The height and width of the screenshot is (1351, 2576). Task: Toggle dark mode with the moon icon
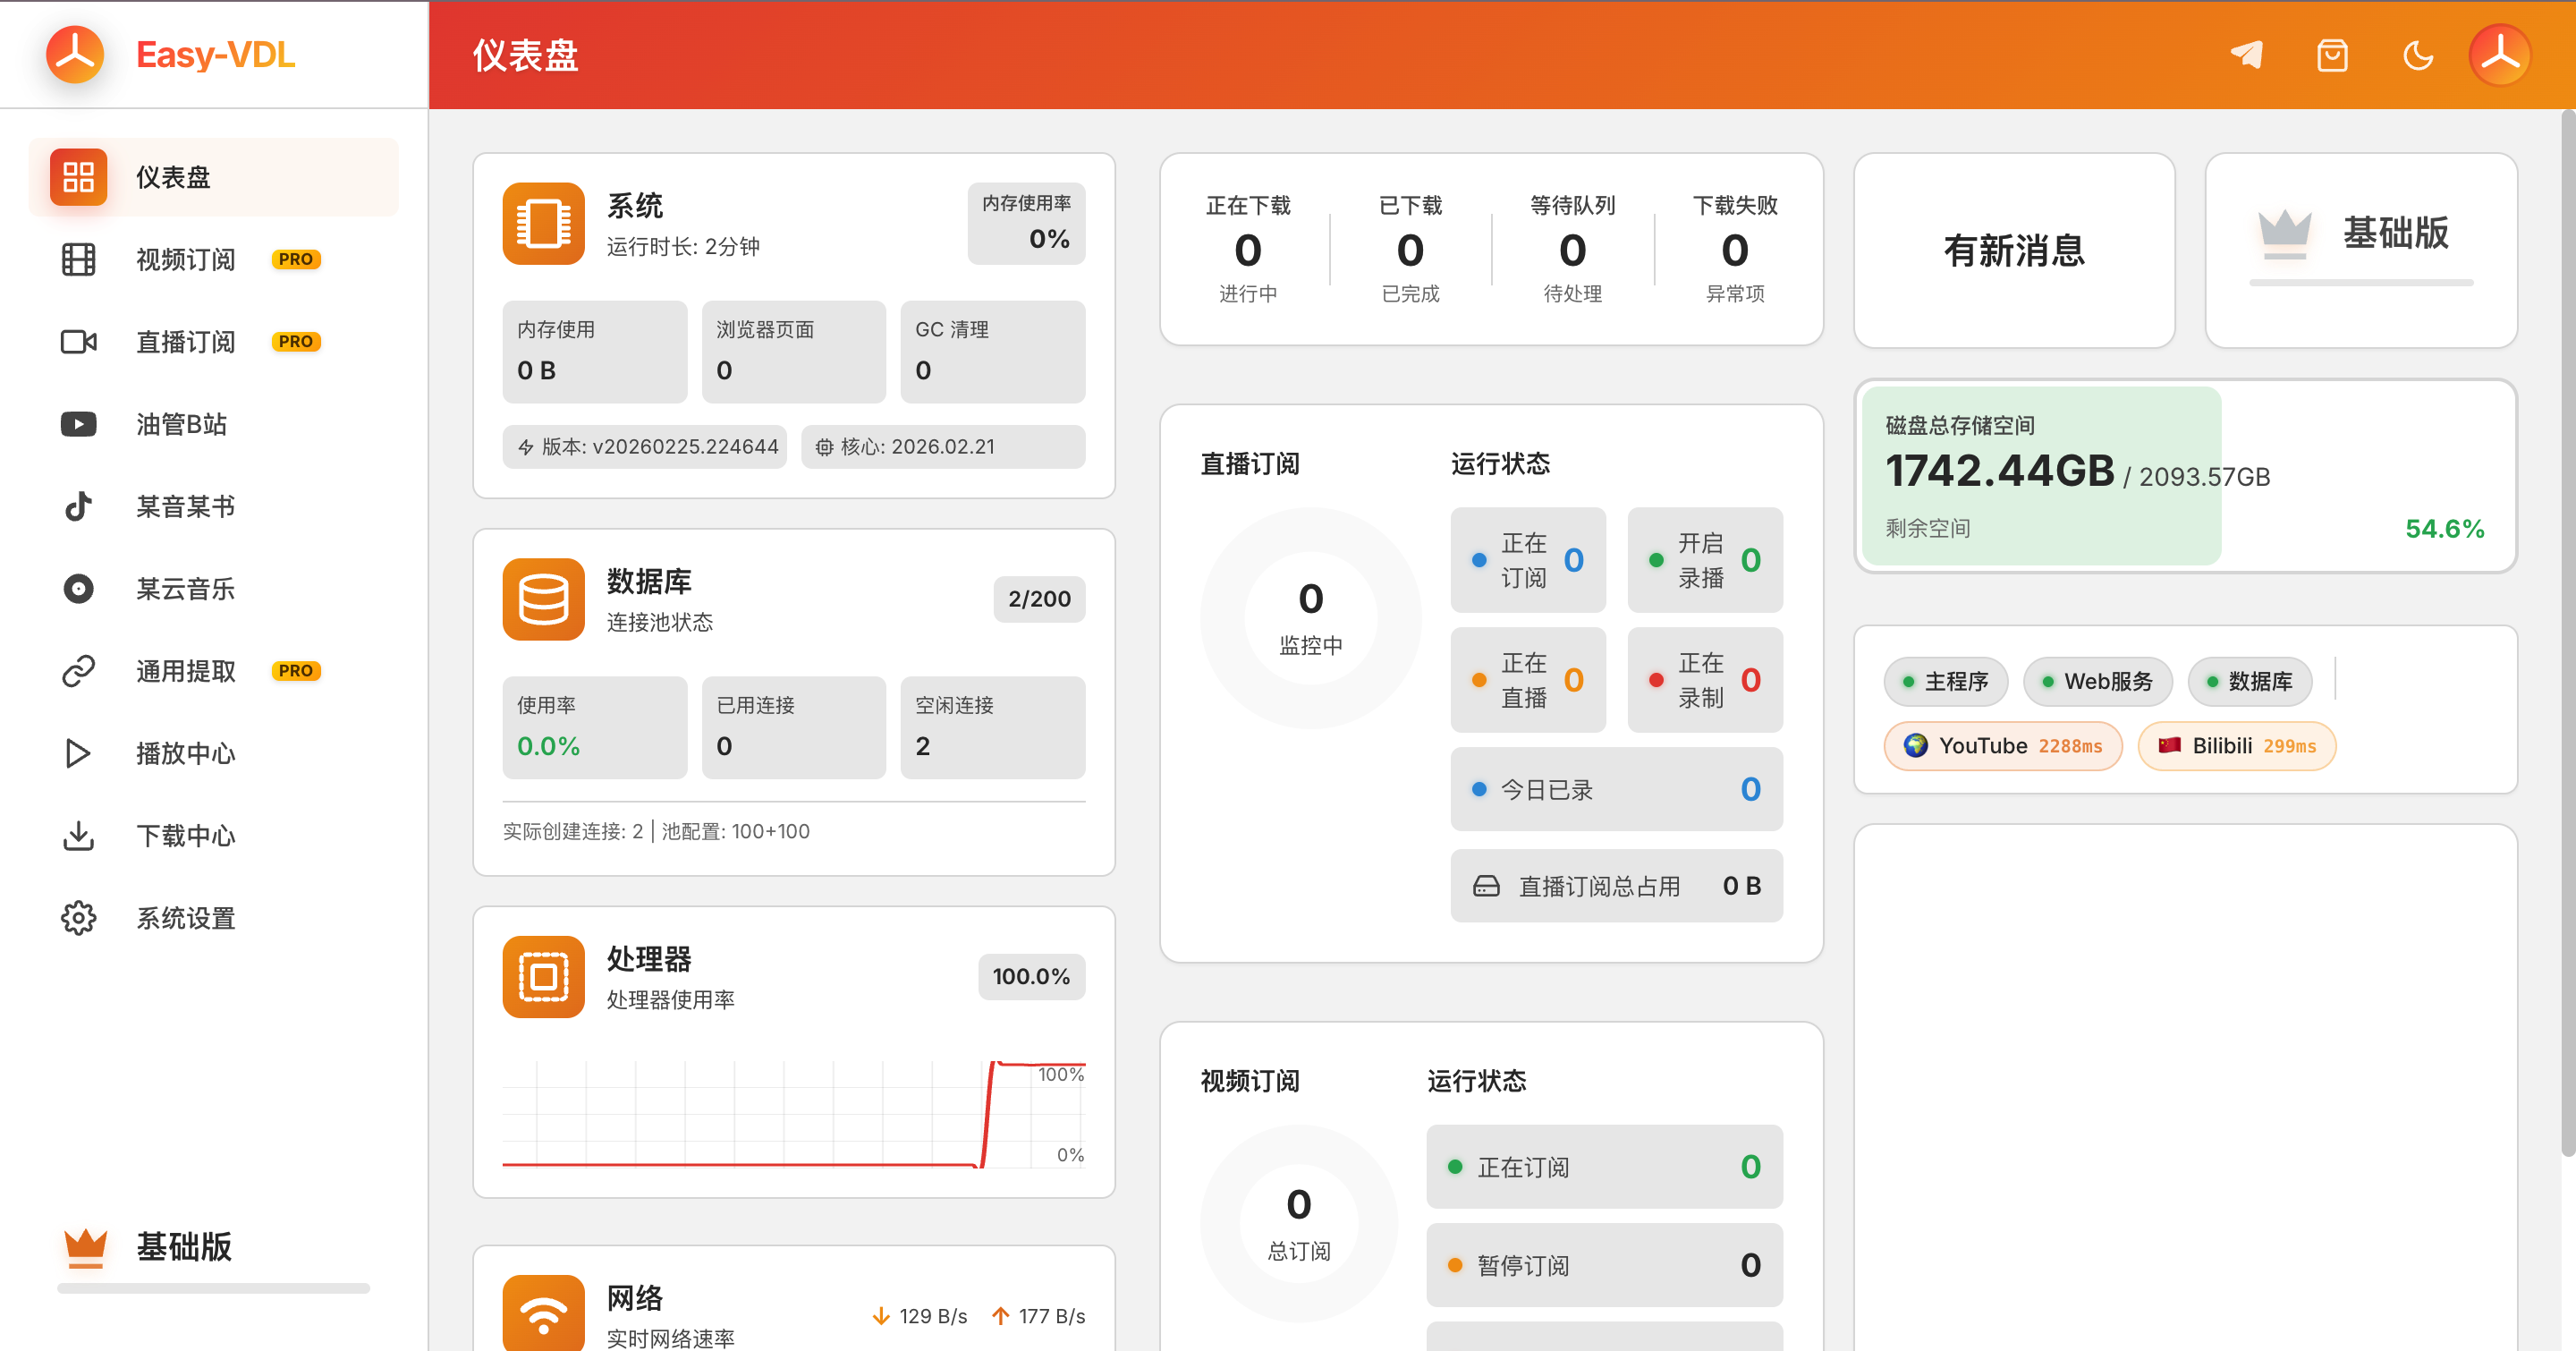(x=2418, y=55)
